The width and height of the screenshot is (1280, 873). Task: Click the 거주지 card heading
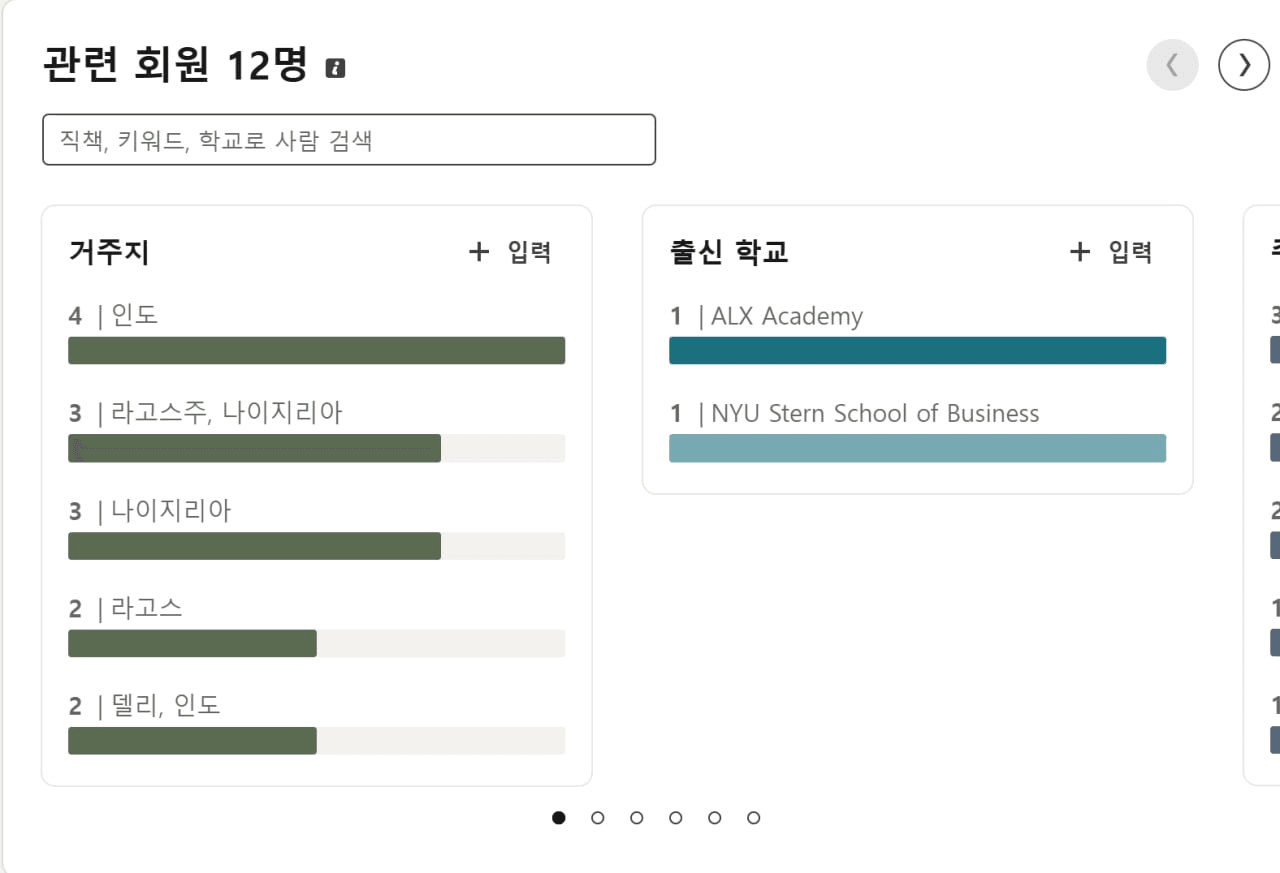pos(109,252)
